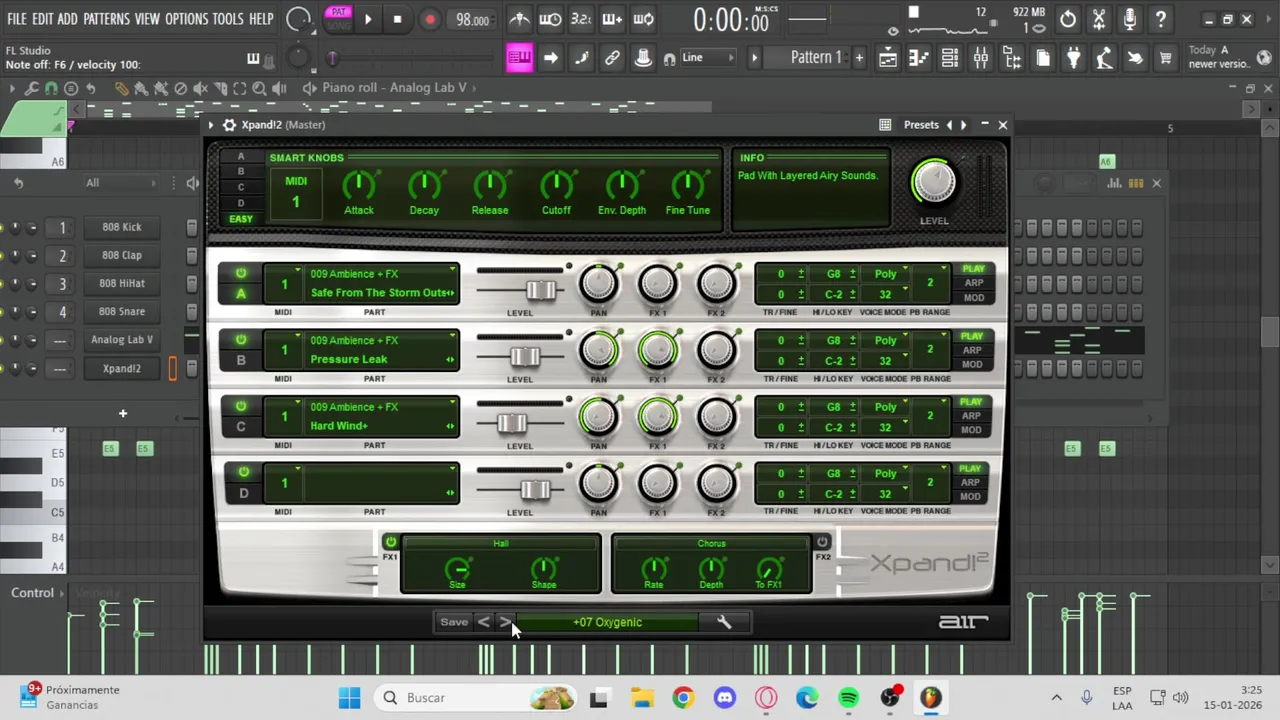The width and height of the screenshot is (1280, 720).
Task: Toggle the link chain icon
Action: (x=612, y=58)
